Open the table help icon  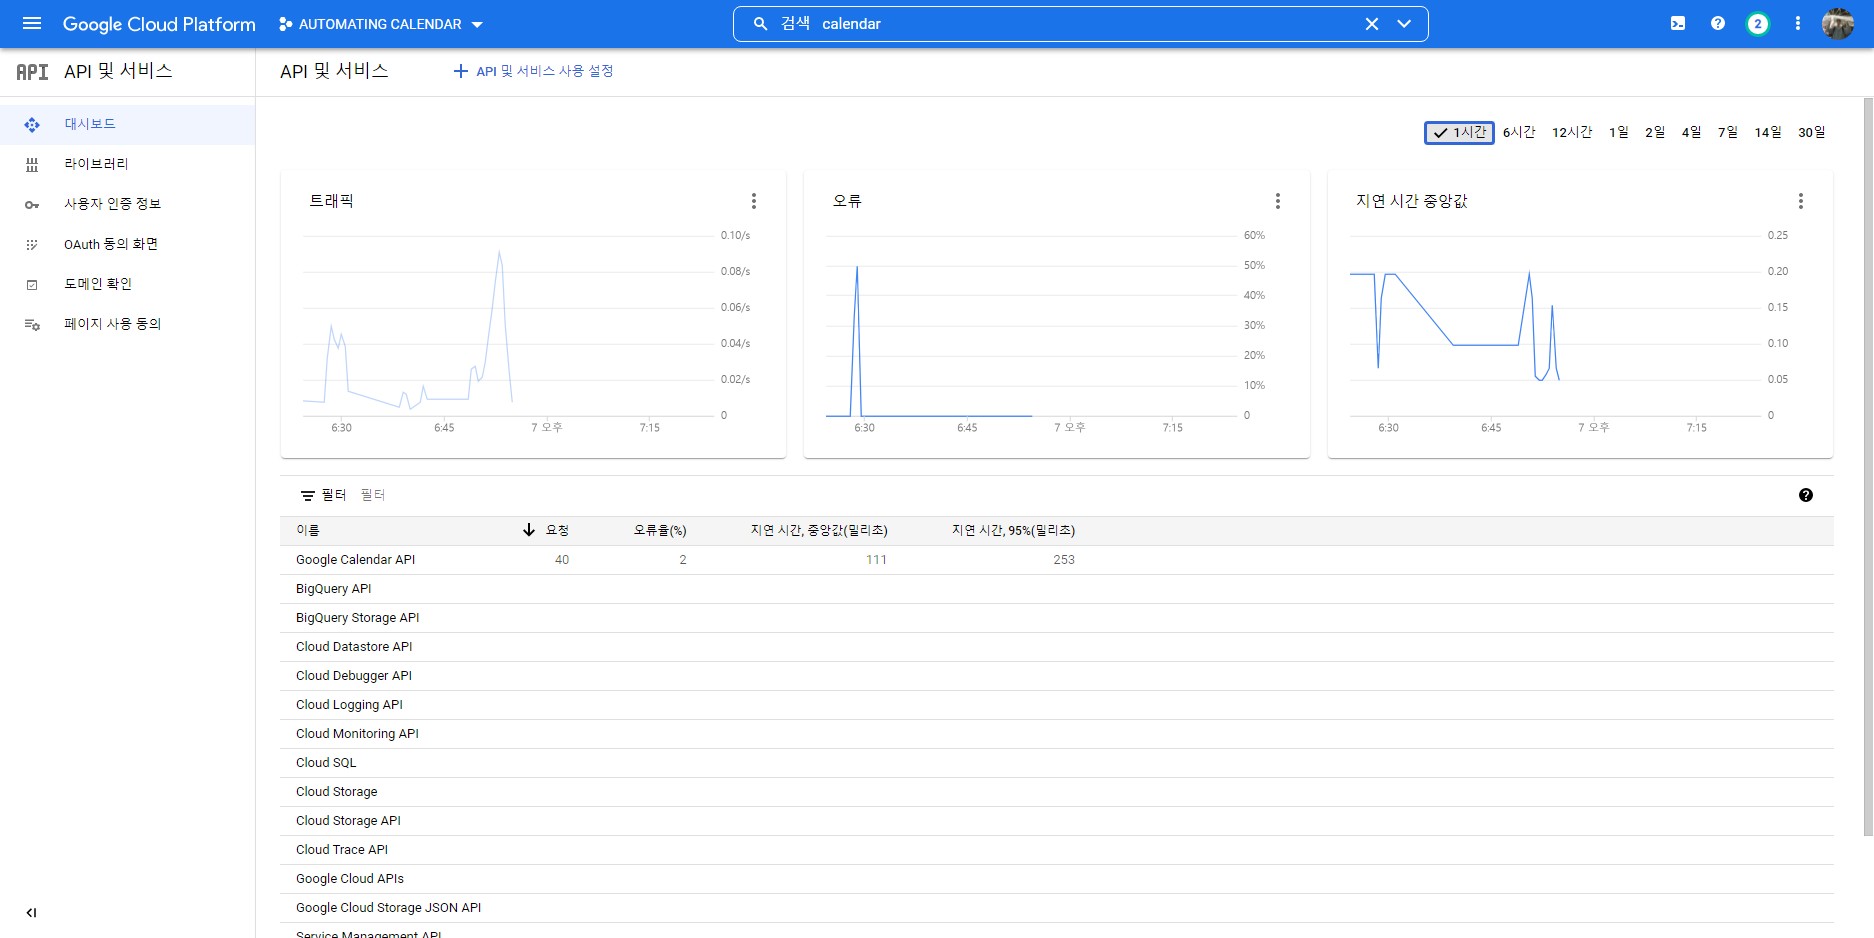click(x=1806, y=495)
